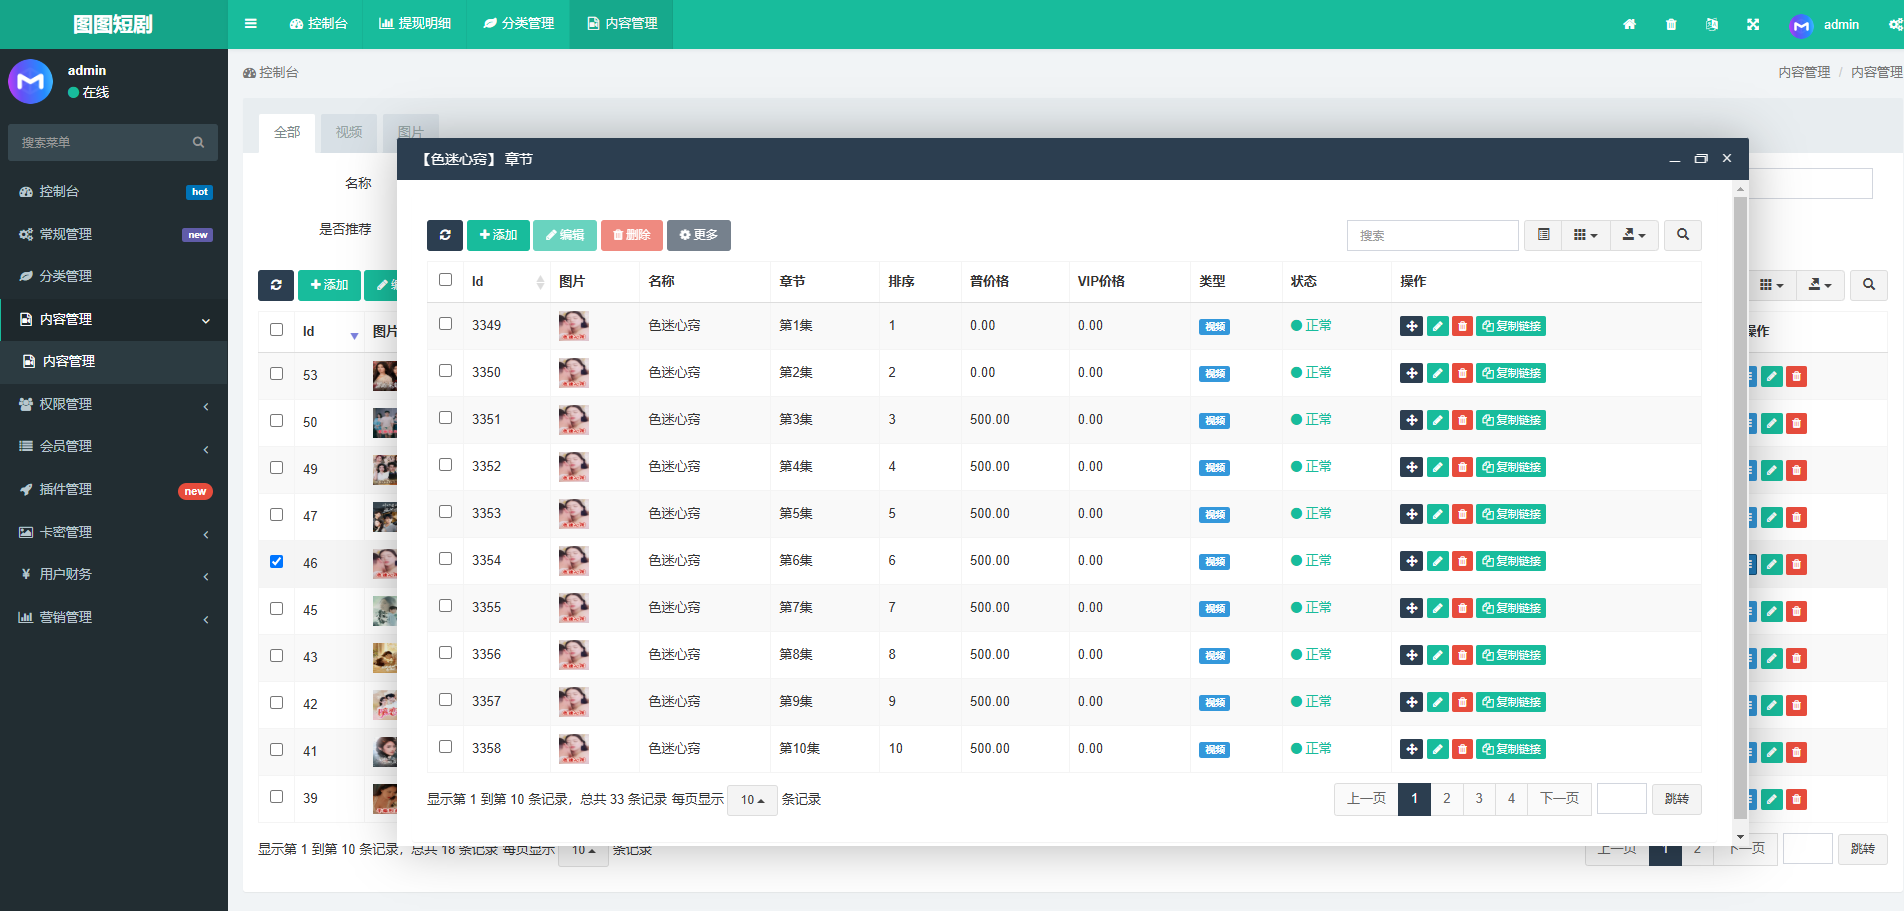Click the search magnifier icon in chapter dialog
1904x911 pixels.
click(1683, 235)
